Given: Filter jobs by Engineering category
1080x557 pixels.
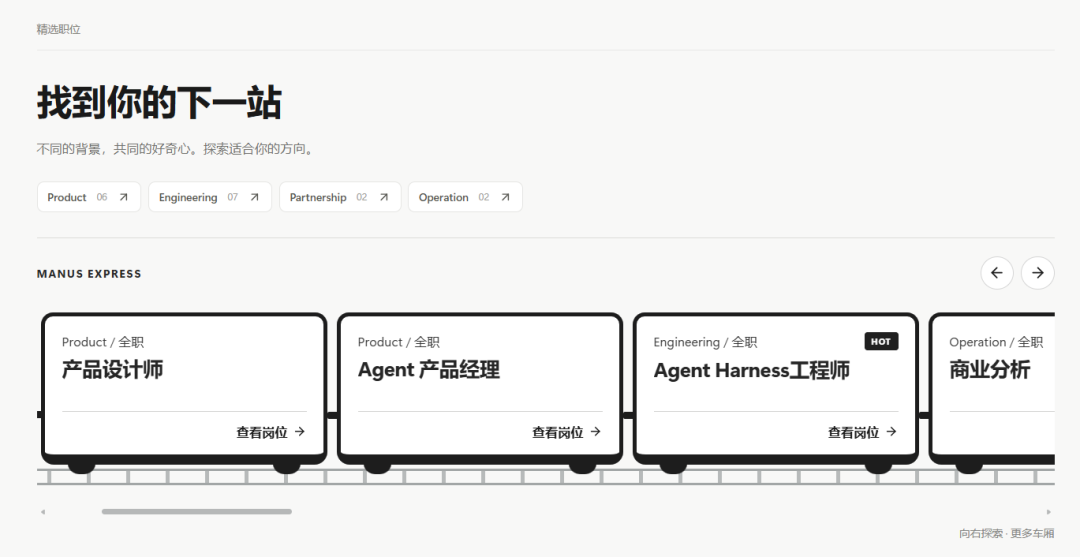Looking at the screenshot, I should (210, 197).
